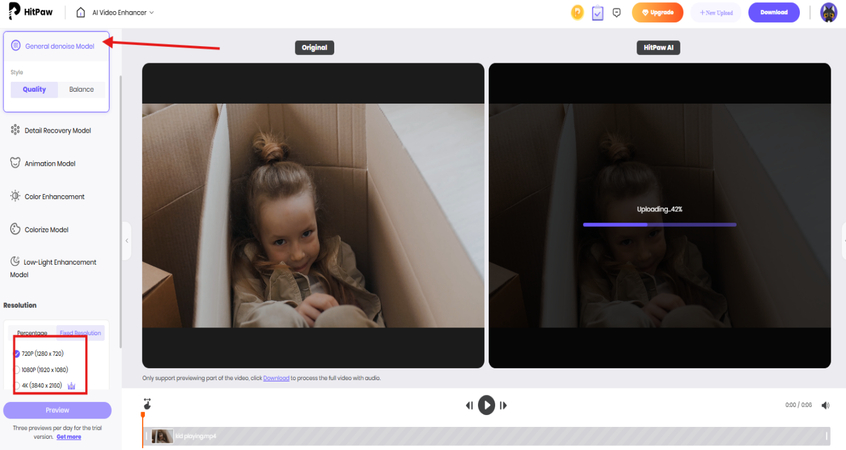Select 1080P (1920 x 1080) option

click(x=41, y=370)
